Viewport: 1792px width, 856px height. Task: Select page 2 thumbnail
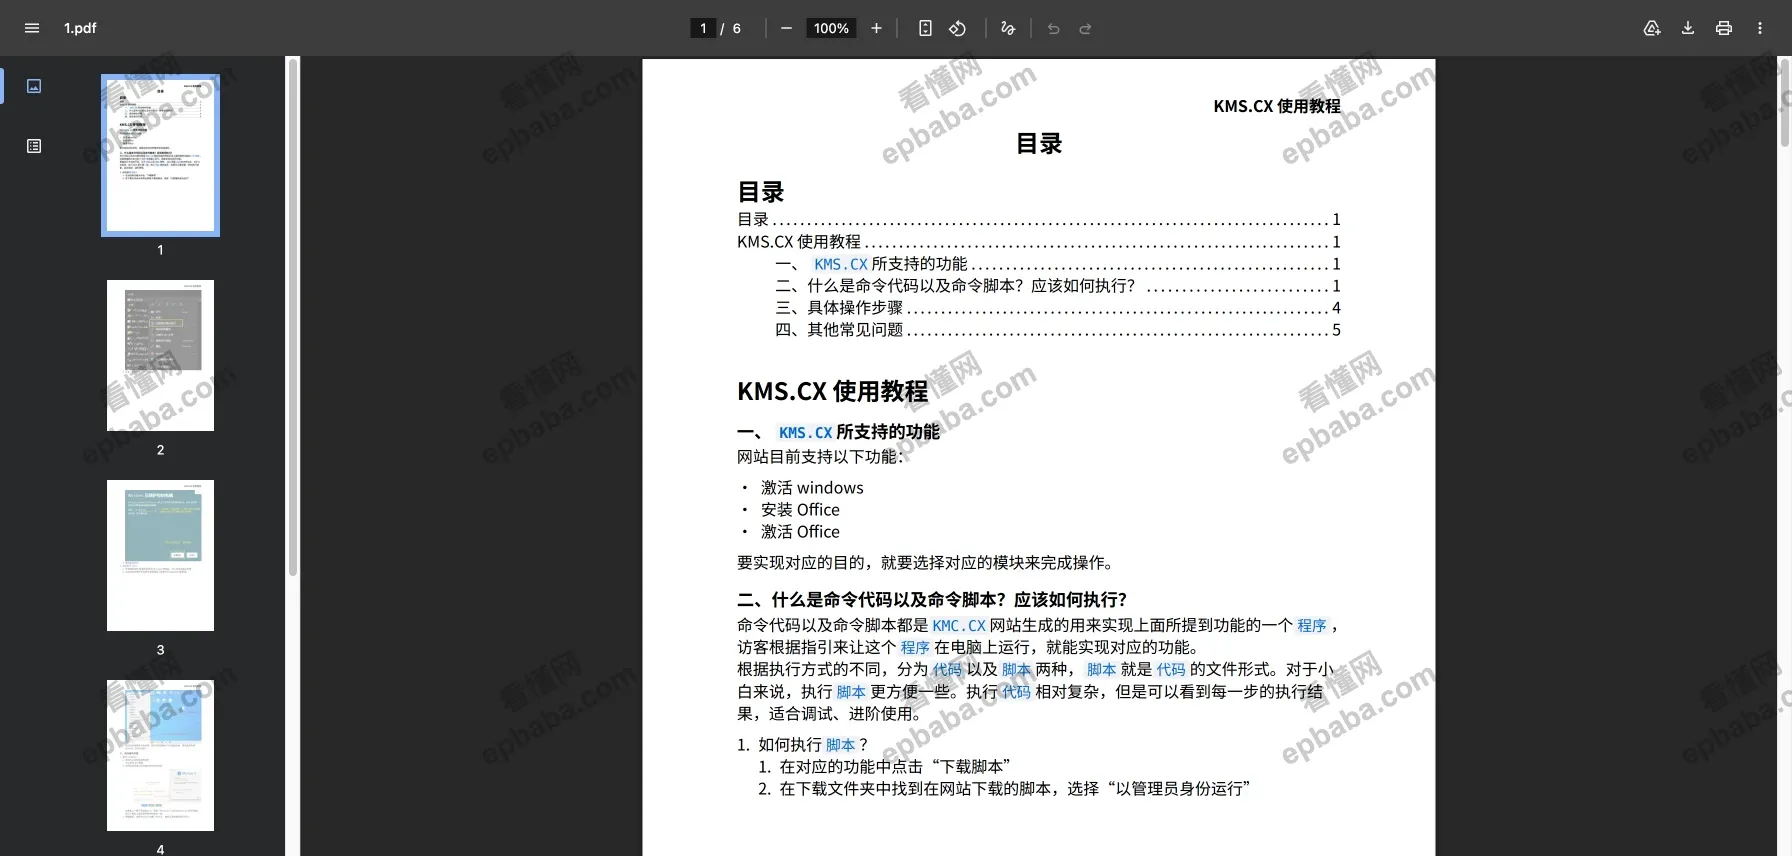[x=160, y=355]
